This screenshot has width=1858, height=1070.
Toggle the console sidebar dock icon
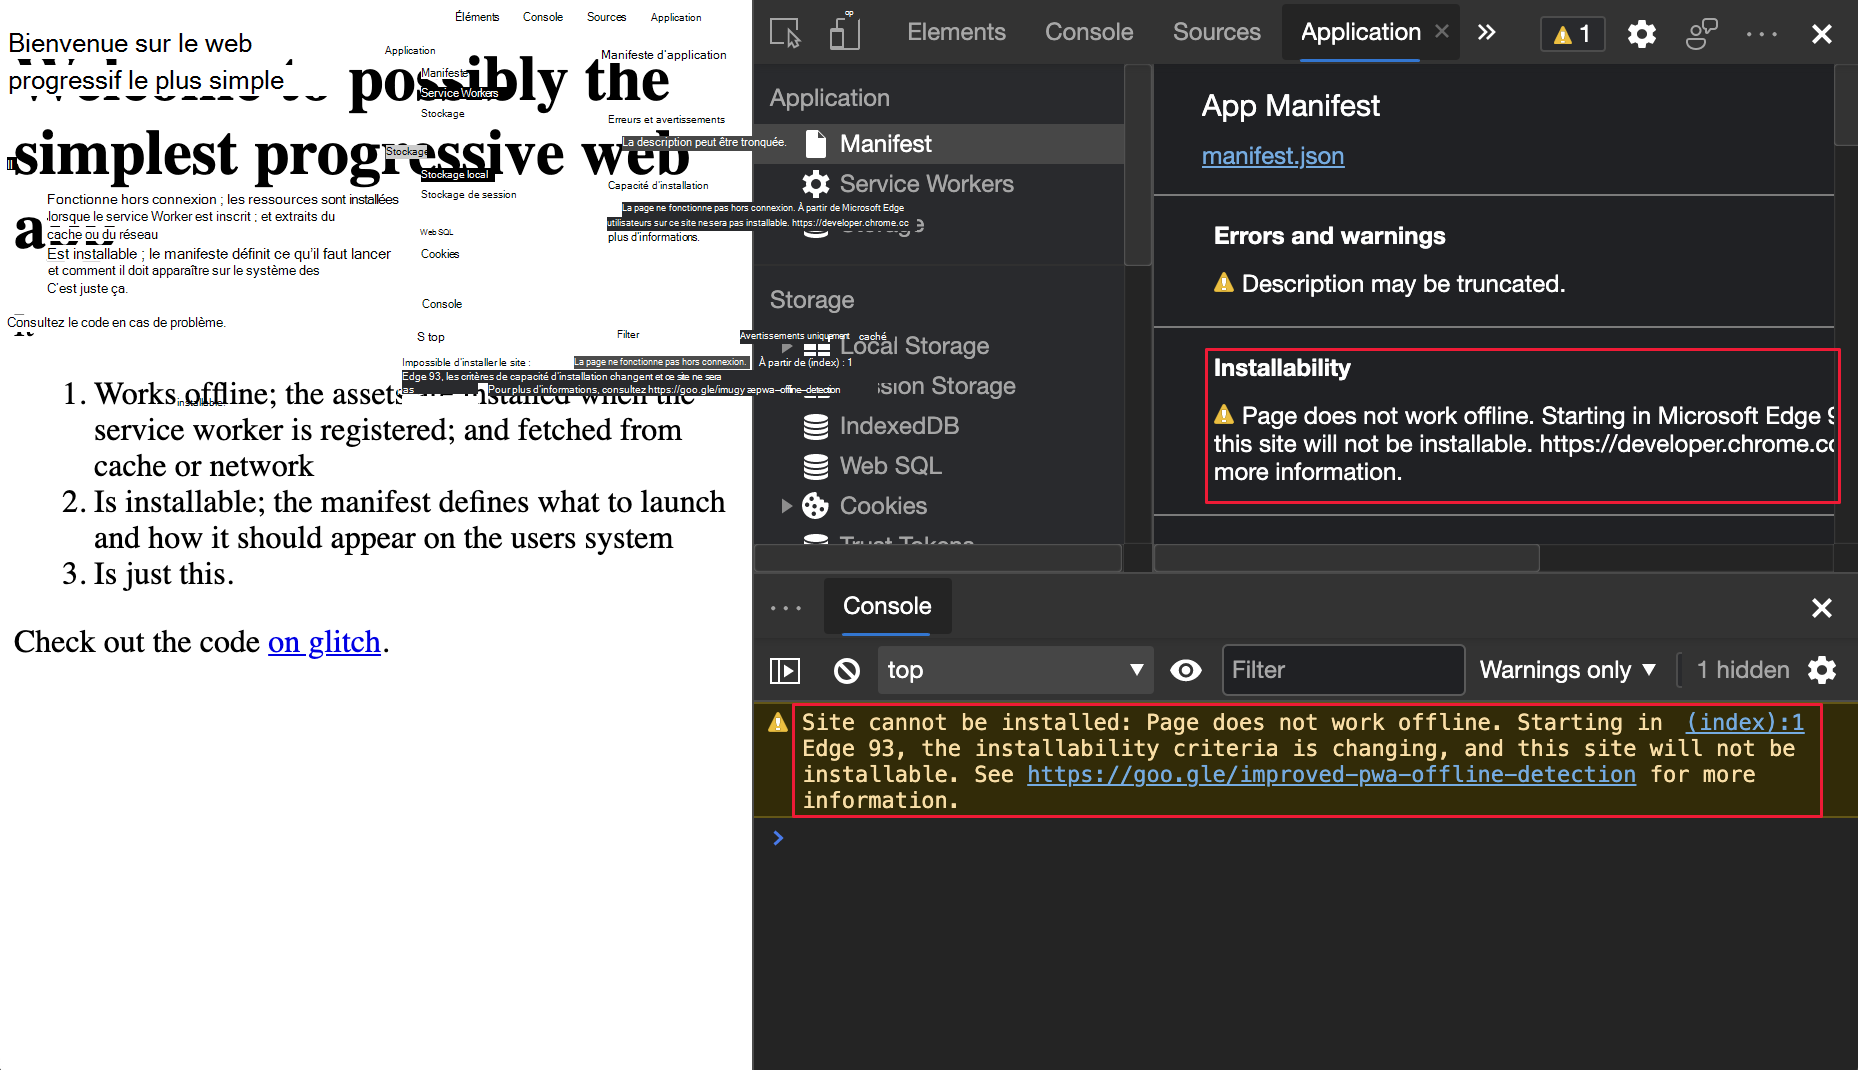(785, 670)
